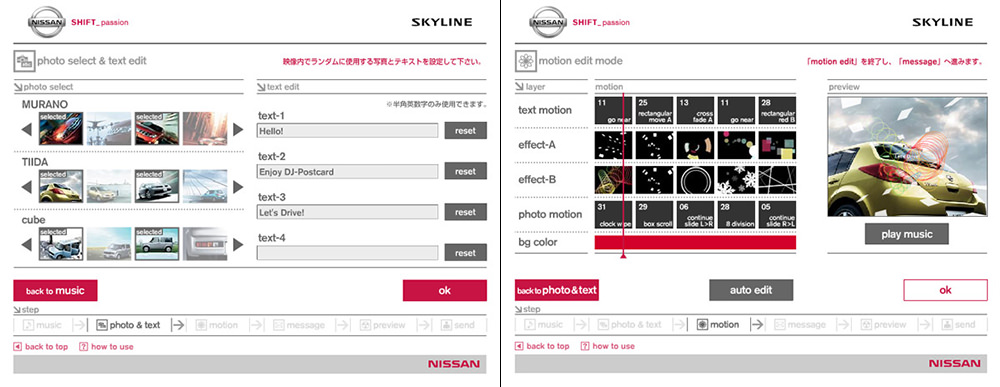Pick the effect-B snowflakes tile

coord(737,180)
